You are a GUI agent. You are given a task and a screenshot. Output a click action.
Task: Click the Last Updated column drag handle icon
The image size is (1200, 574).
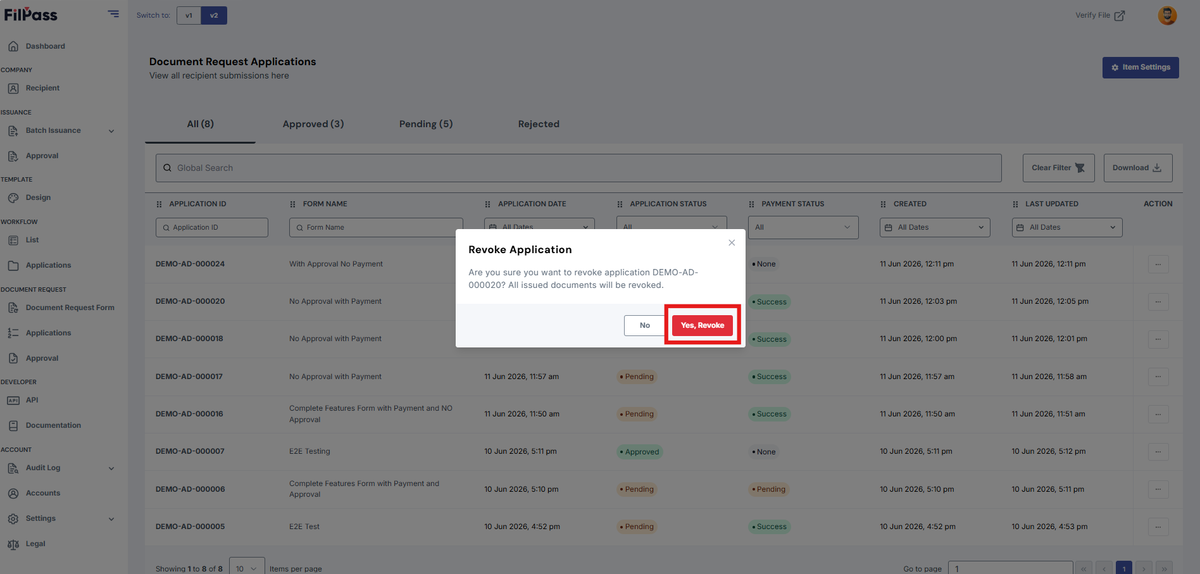pyautogui.click(x=1016, y=204)
